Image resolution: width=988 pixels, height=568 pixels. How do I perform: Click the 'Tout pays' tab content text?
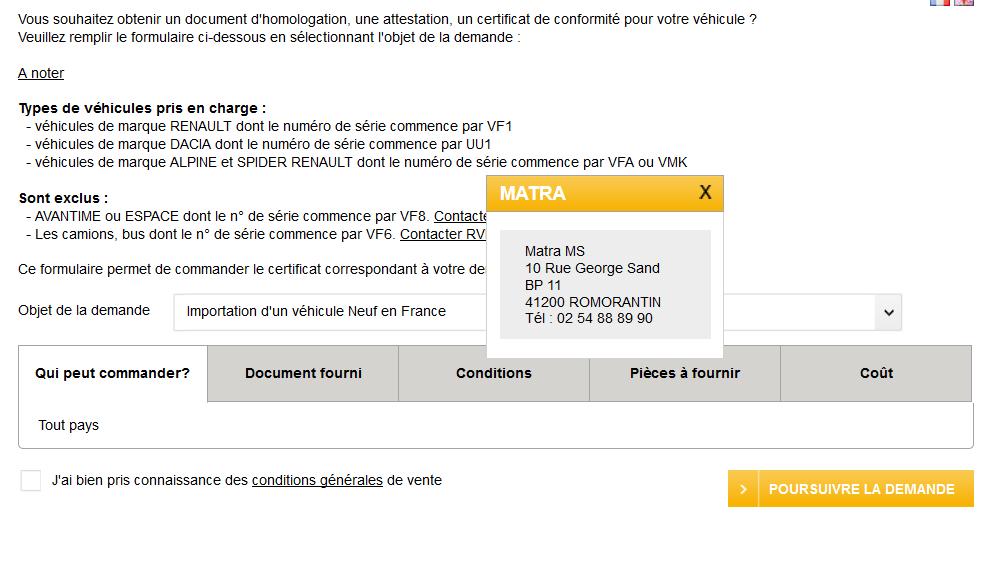[x=68, y=425]
